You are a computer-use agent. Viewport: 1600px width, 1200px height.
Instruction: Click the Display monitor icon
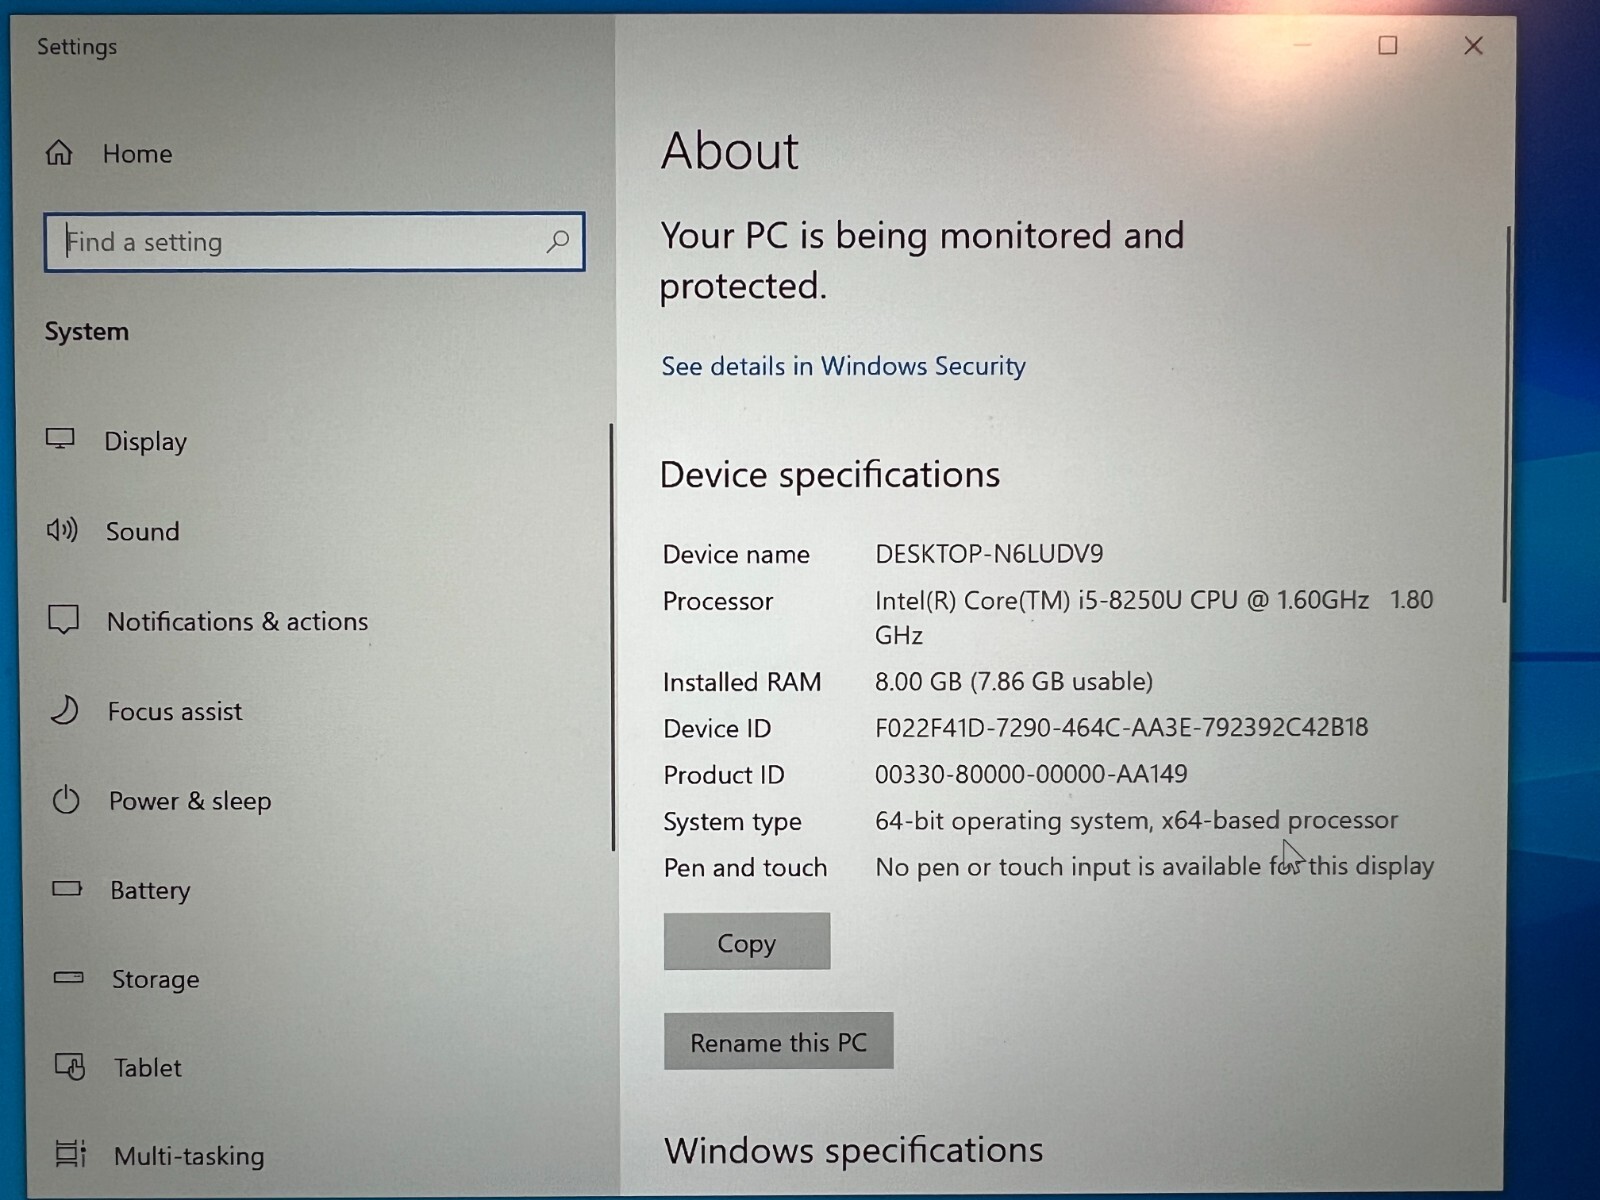[60, 440]
